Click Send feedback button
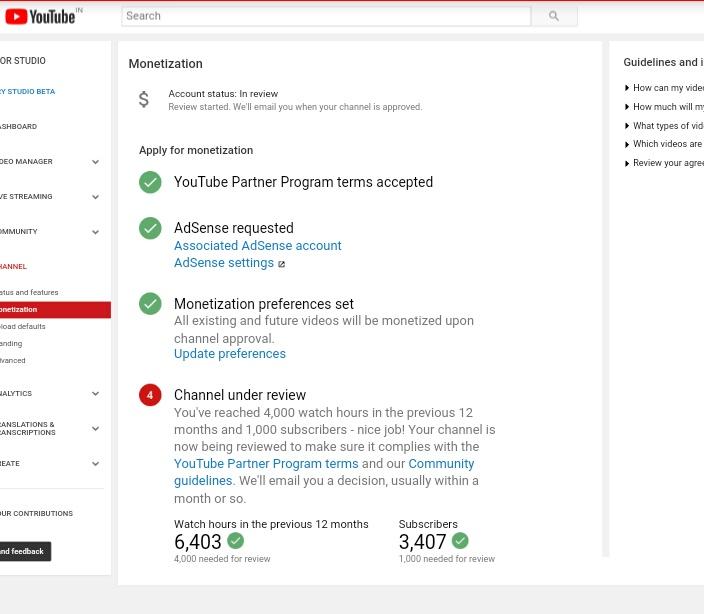704x614 pixels. click(25, 552)
